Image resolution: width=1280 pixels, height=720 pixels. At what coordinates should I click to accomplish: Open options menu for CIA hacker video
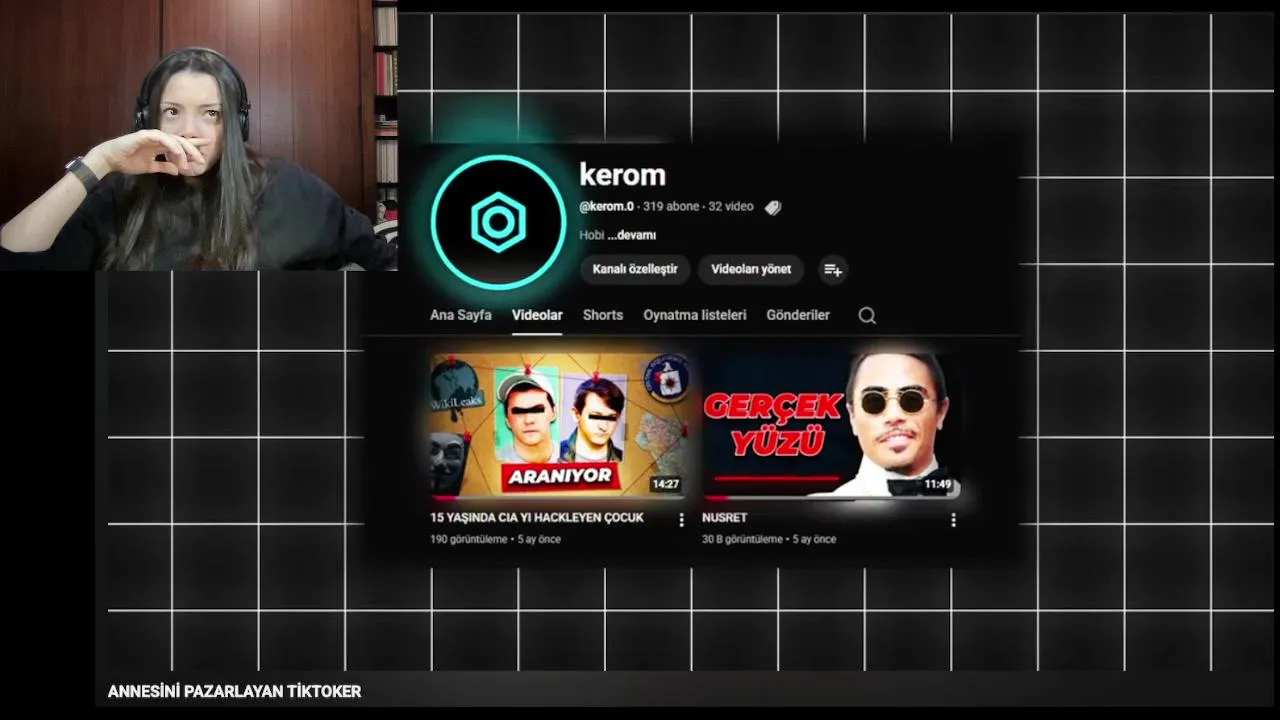[681, 520]
